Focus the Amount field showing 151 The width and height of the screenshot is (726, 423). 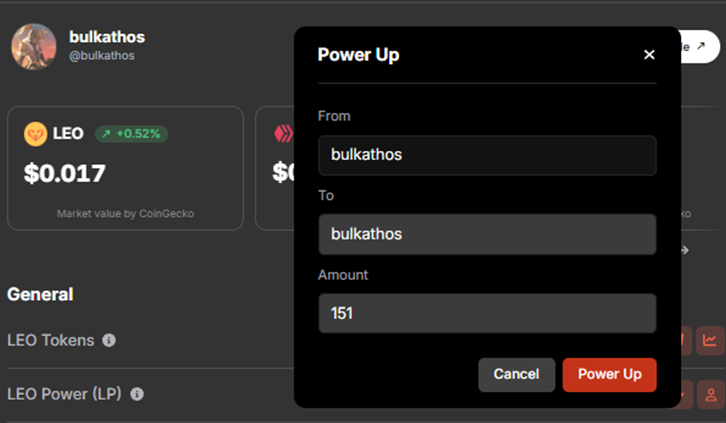(x=487, y=313)
